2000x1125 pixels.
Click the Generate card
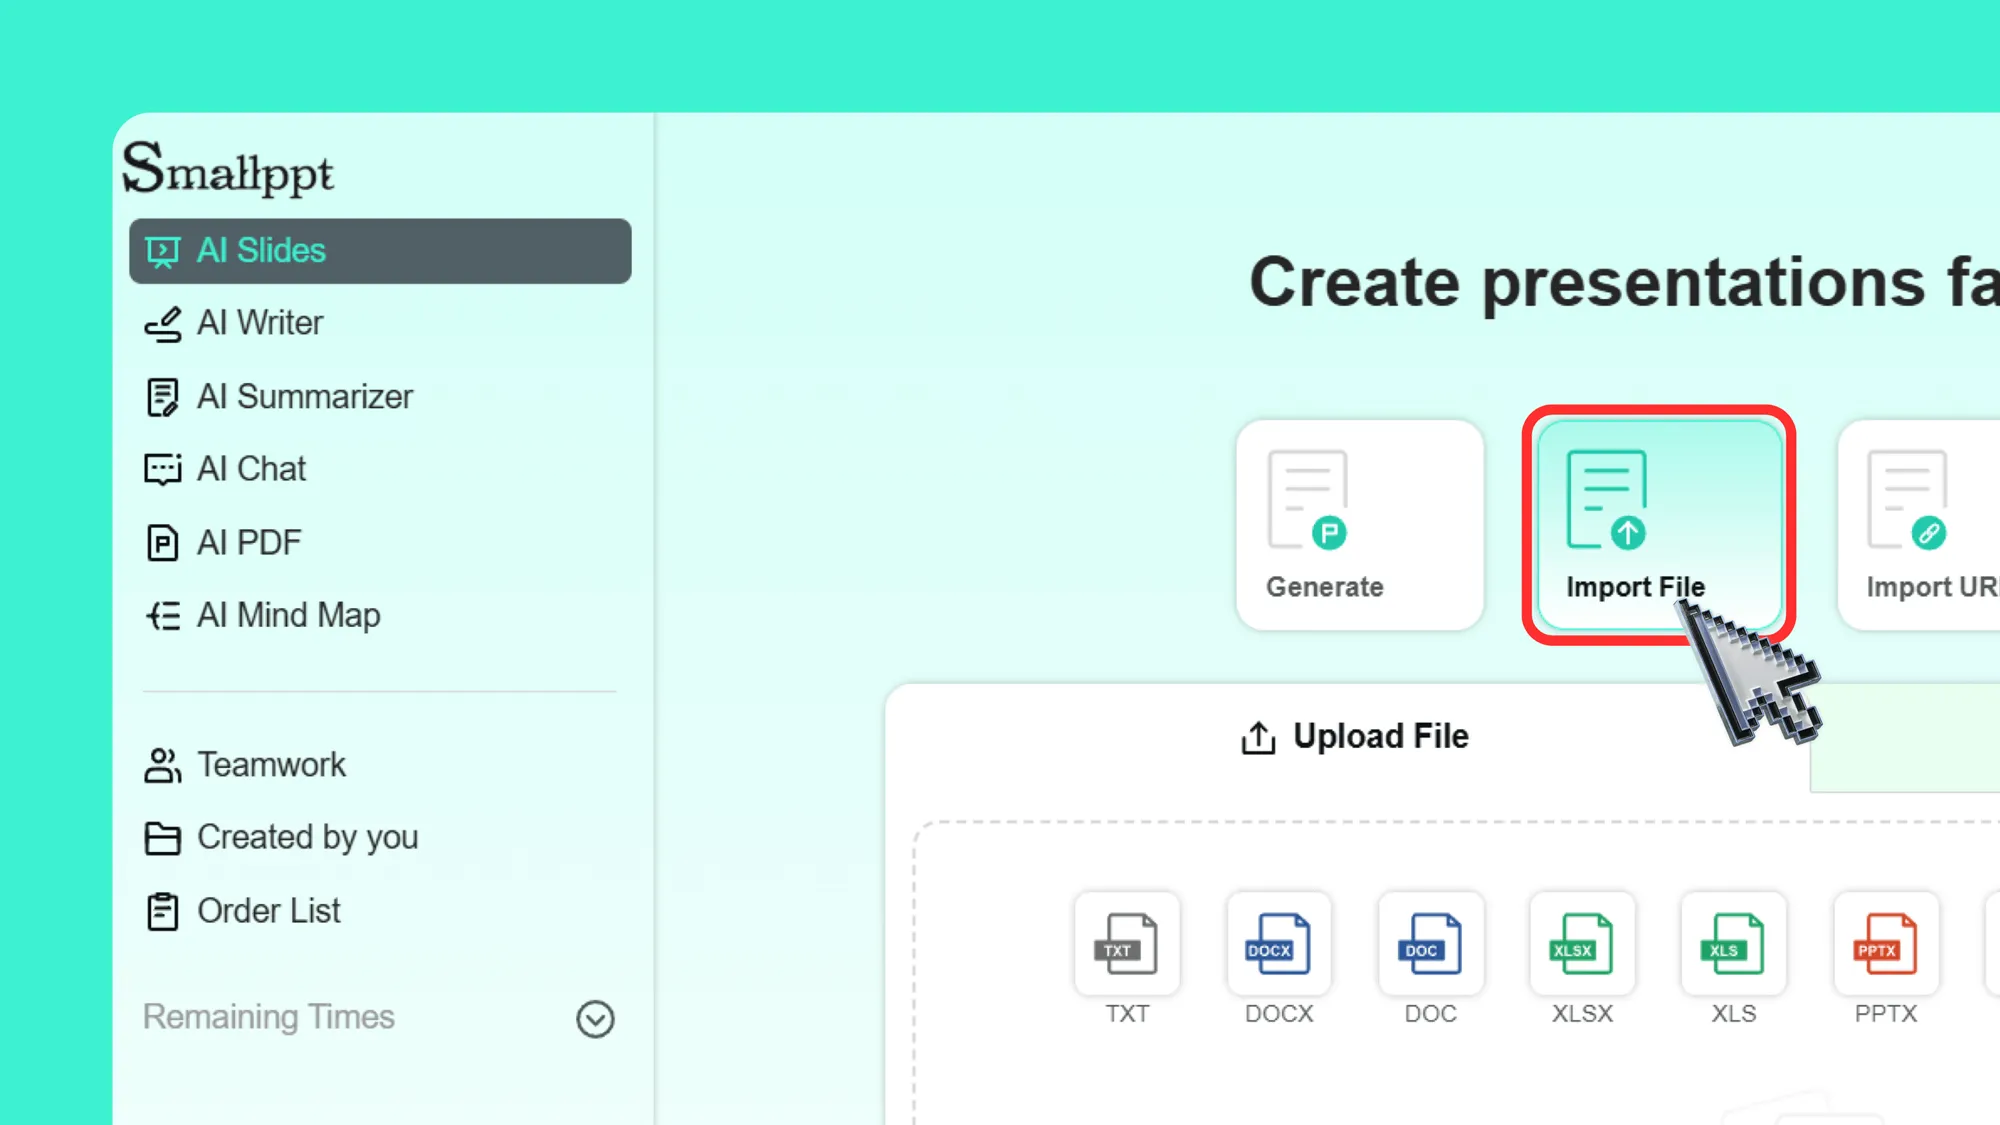(x=1359, y=524)
